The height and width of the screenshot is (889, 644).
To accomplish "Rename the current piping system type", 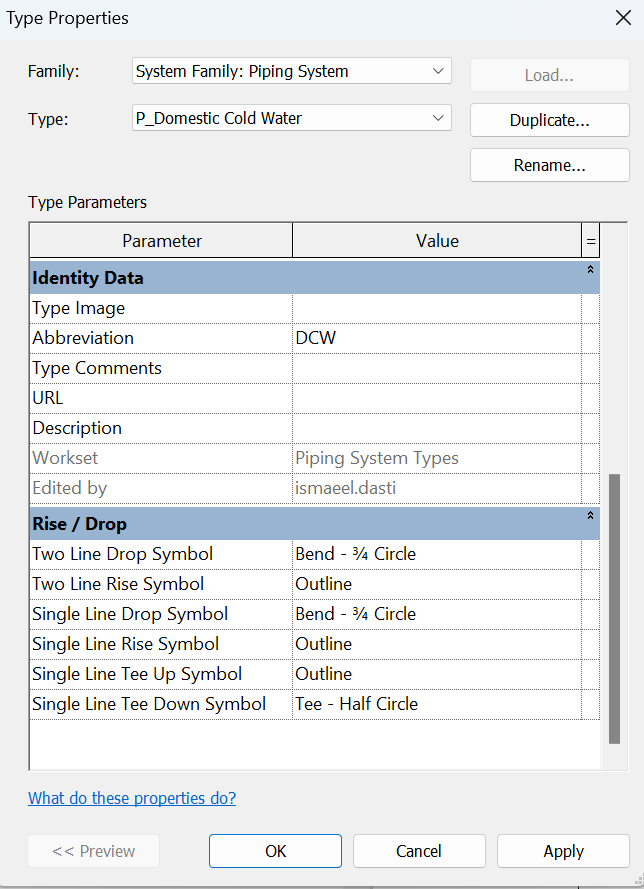I will [x=549, y=165].
